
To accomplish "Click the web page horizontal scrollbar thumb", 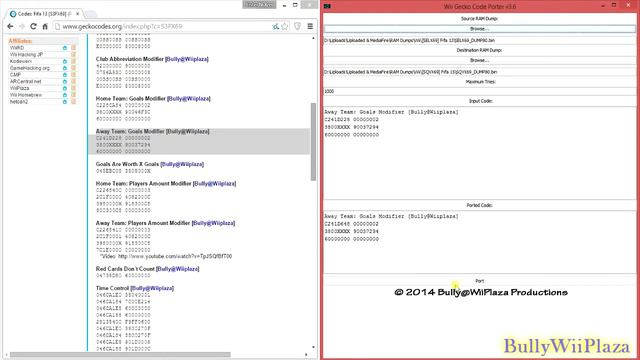I will click(x=120, y=355).
